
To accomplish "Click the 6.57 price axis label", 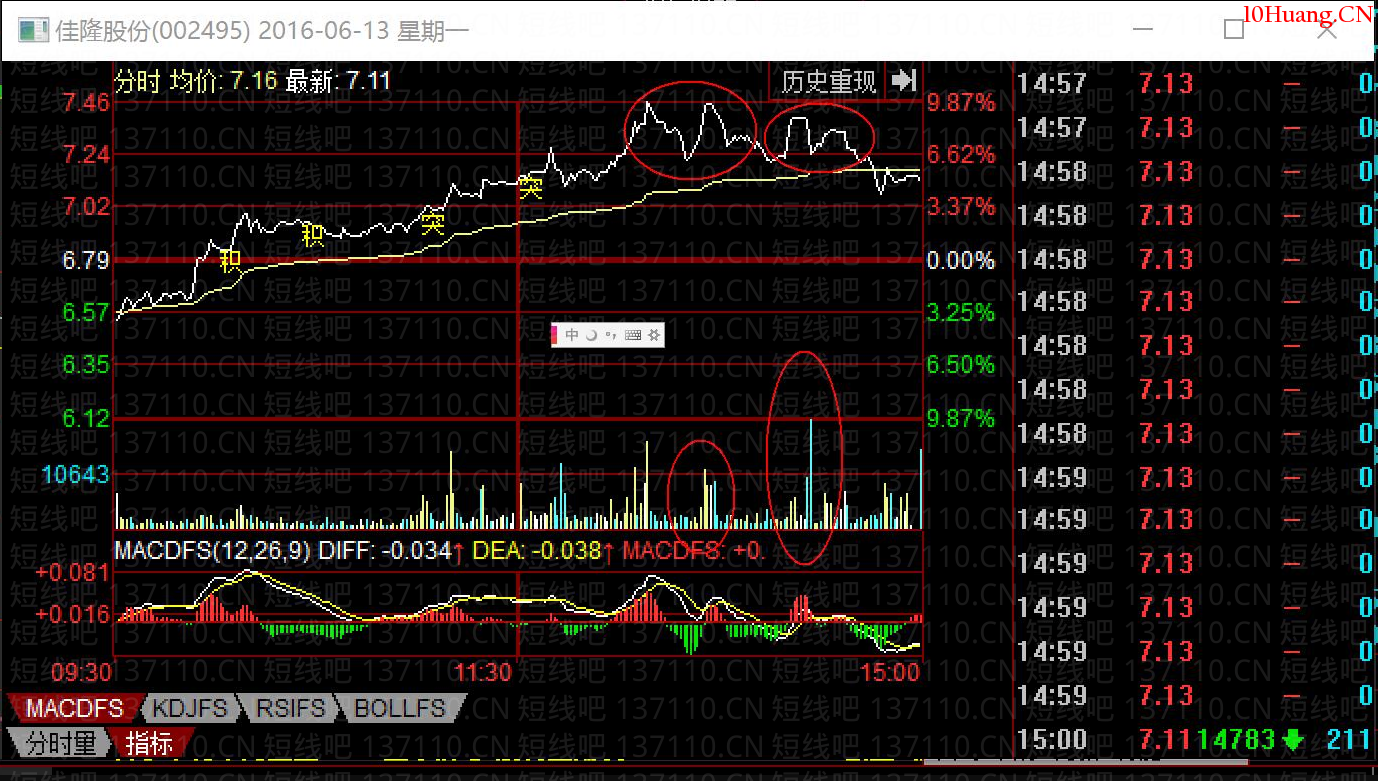I will click(85, 313).
